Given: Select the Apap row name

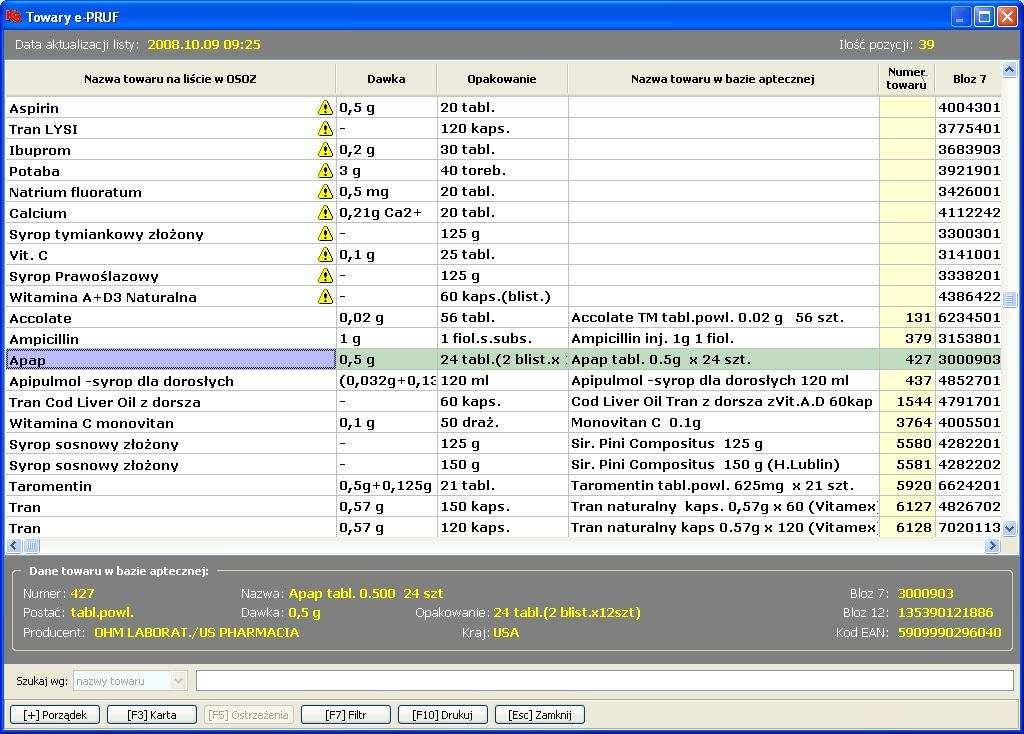Looking at the screenshot, I should point(27,360).
